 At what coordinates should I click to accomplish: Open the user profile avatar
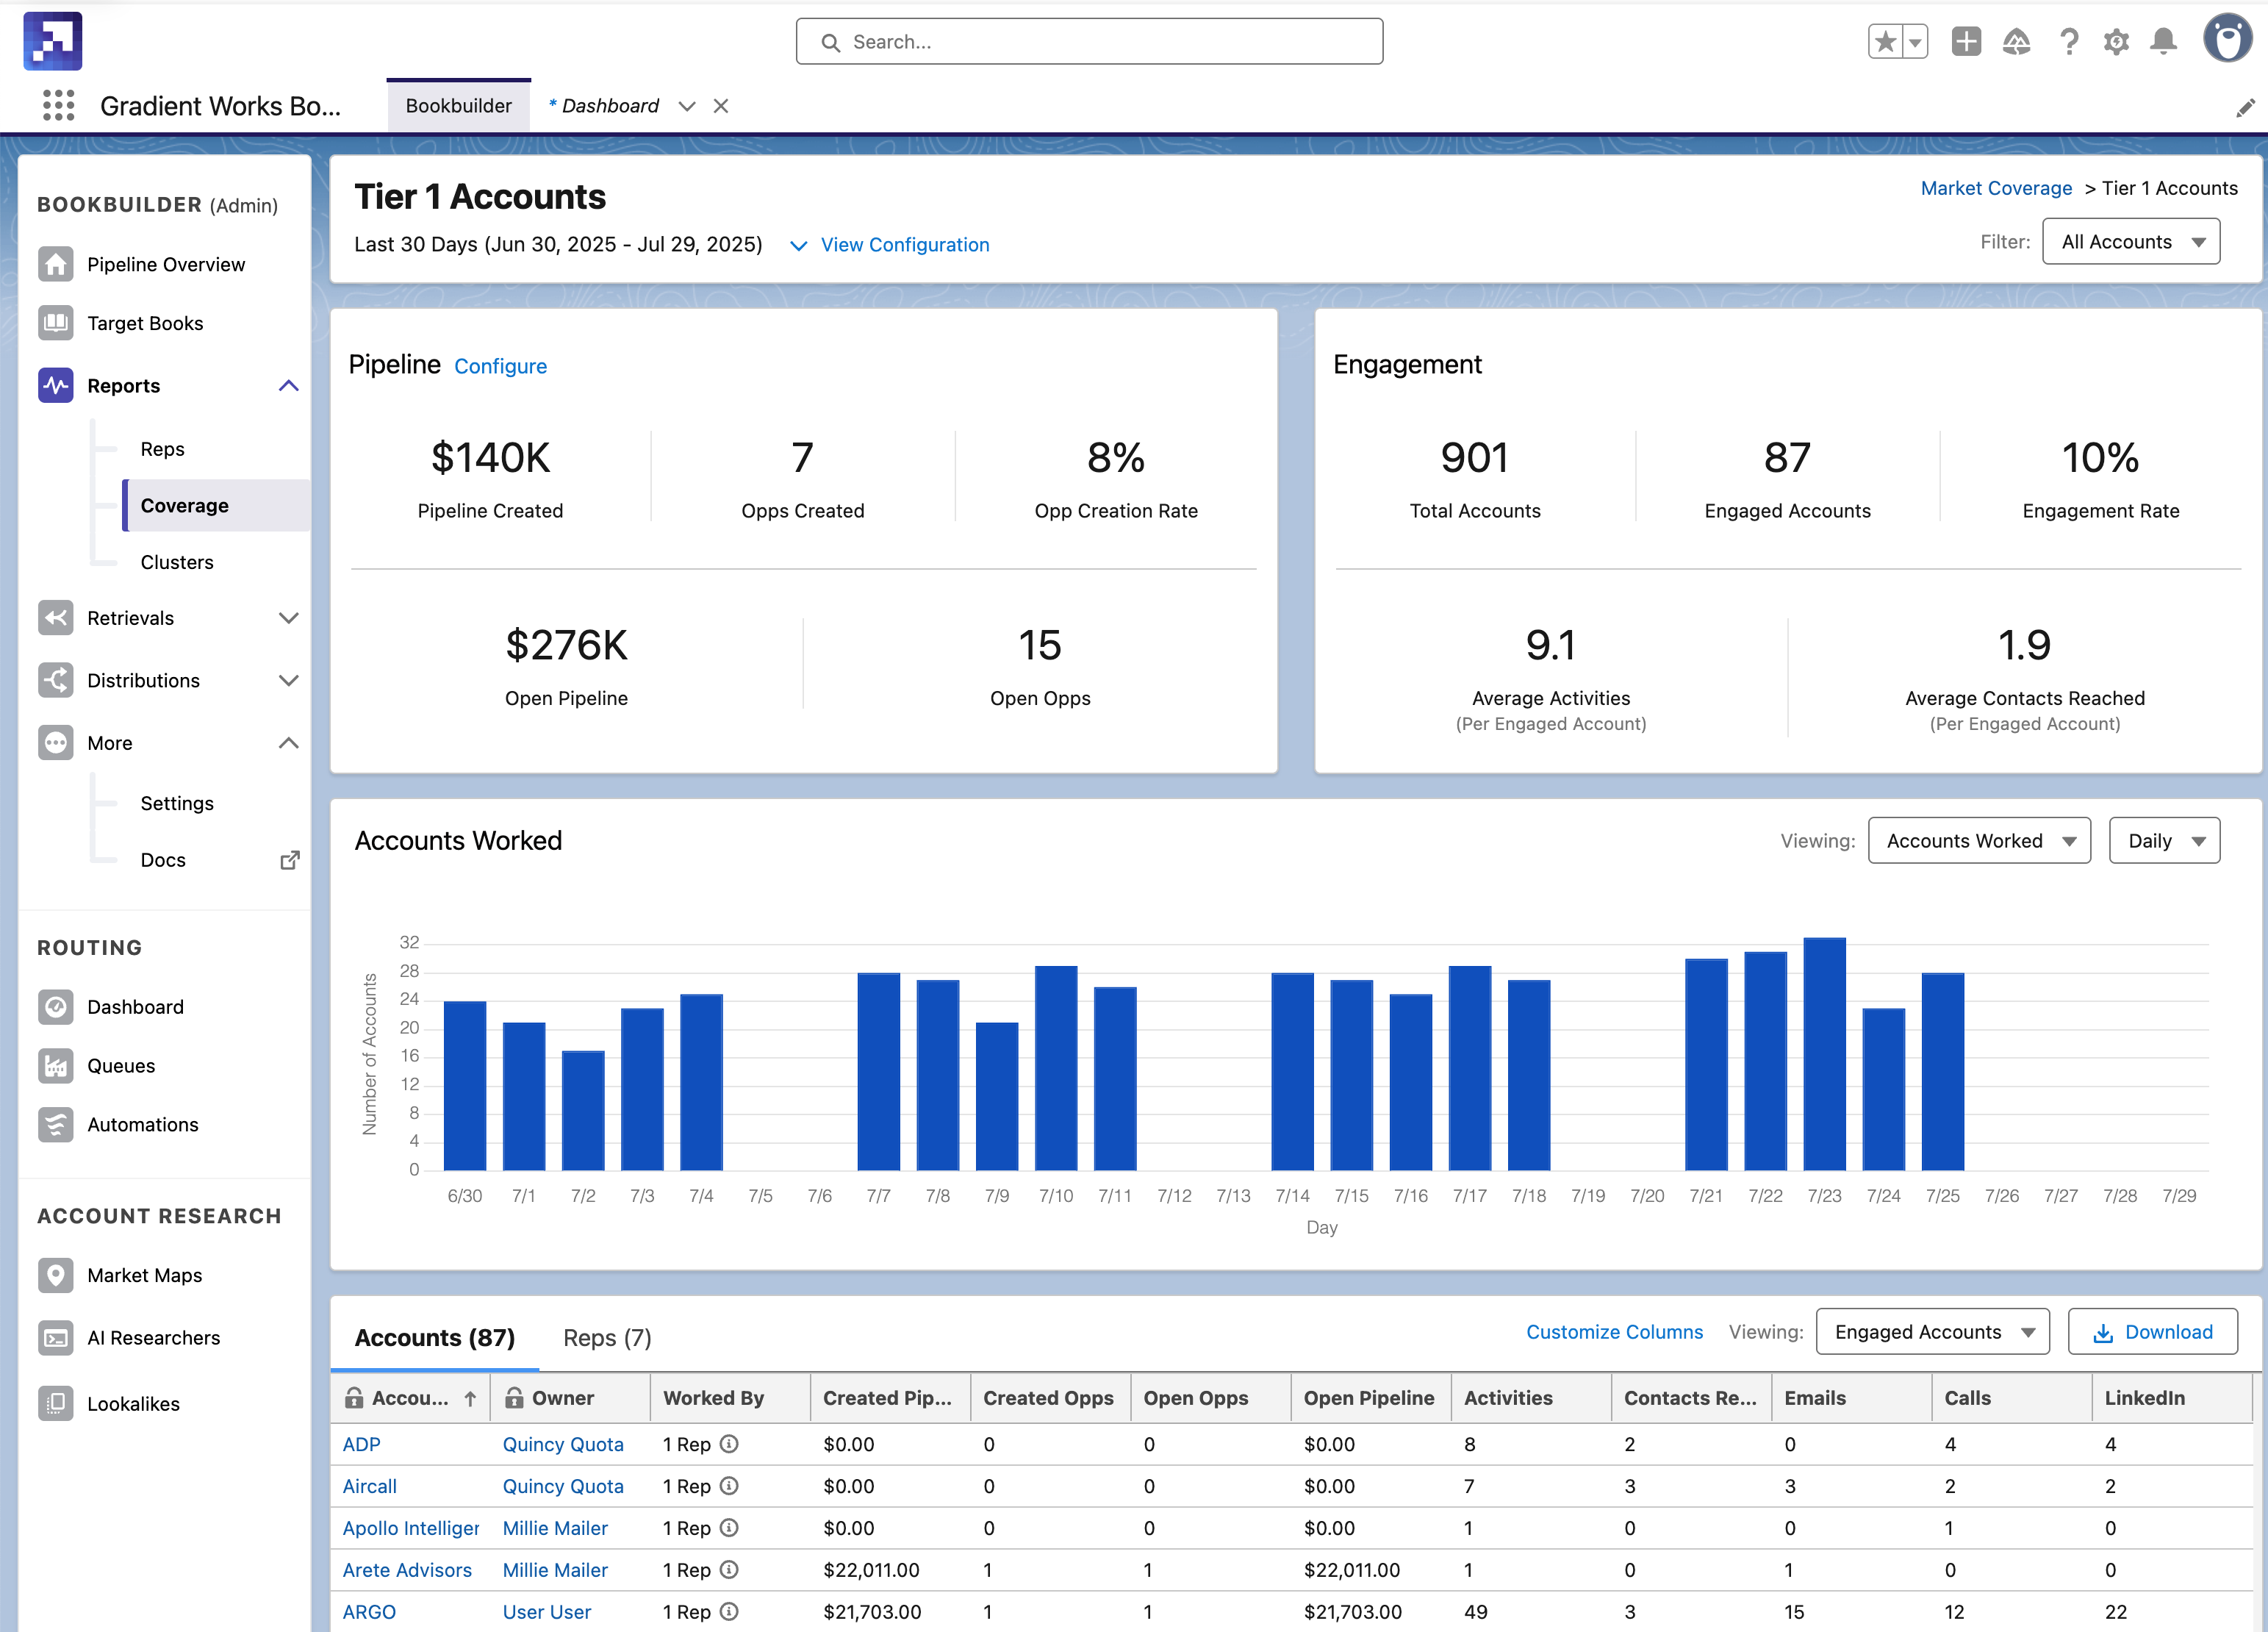click(x=2228, y=40)
